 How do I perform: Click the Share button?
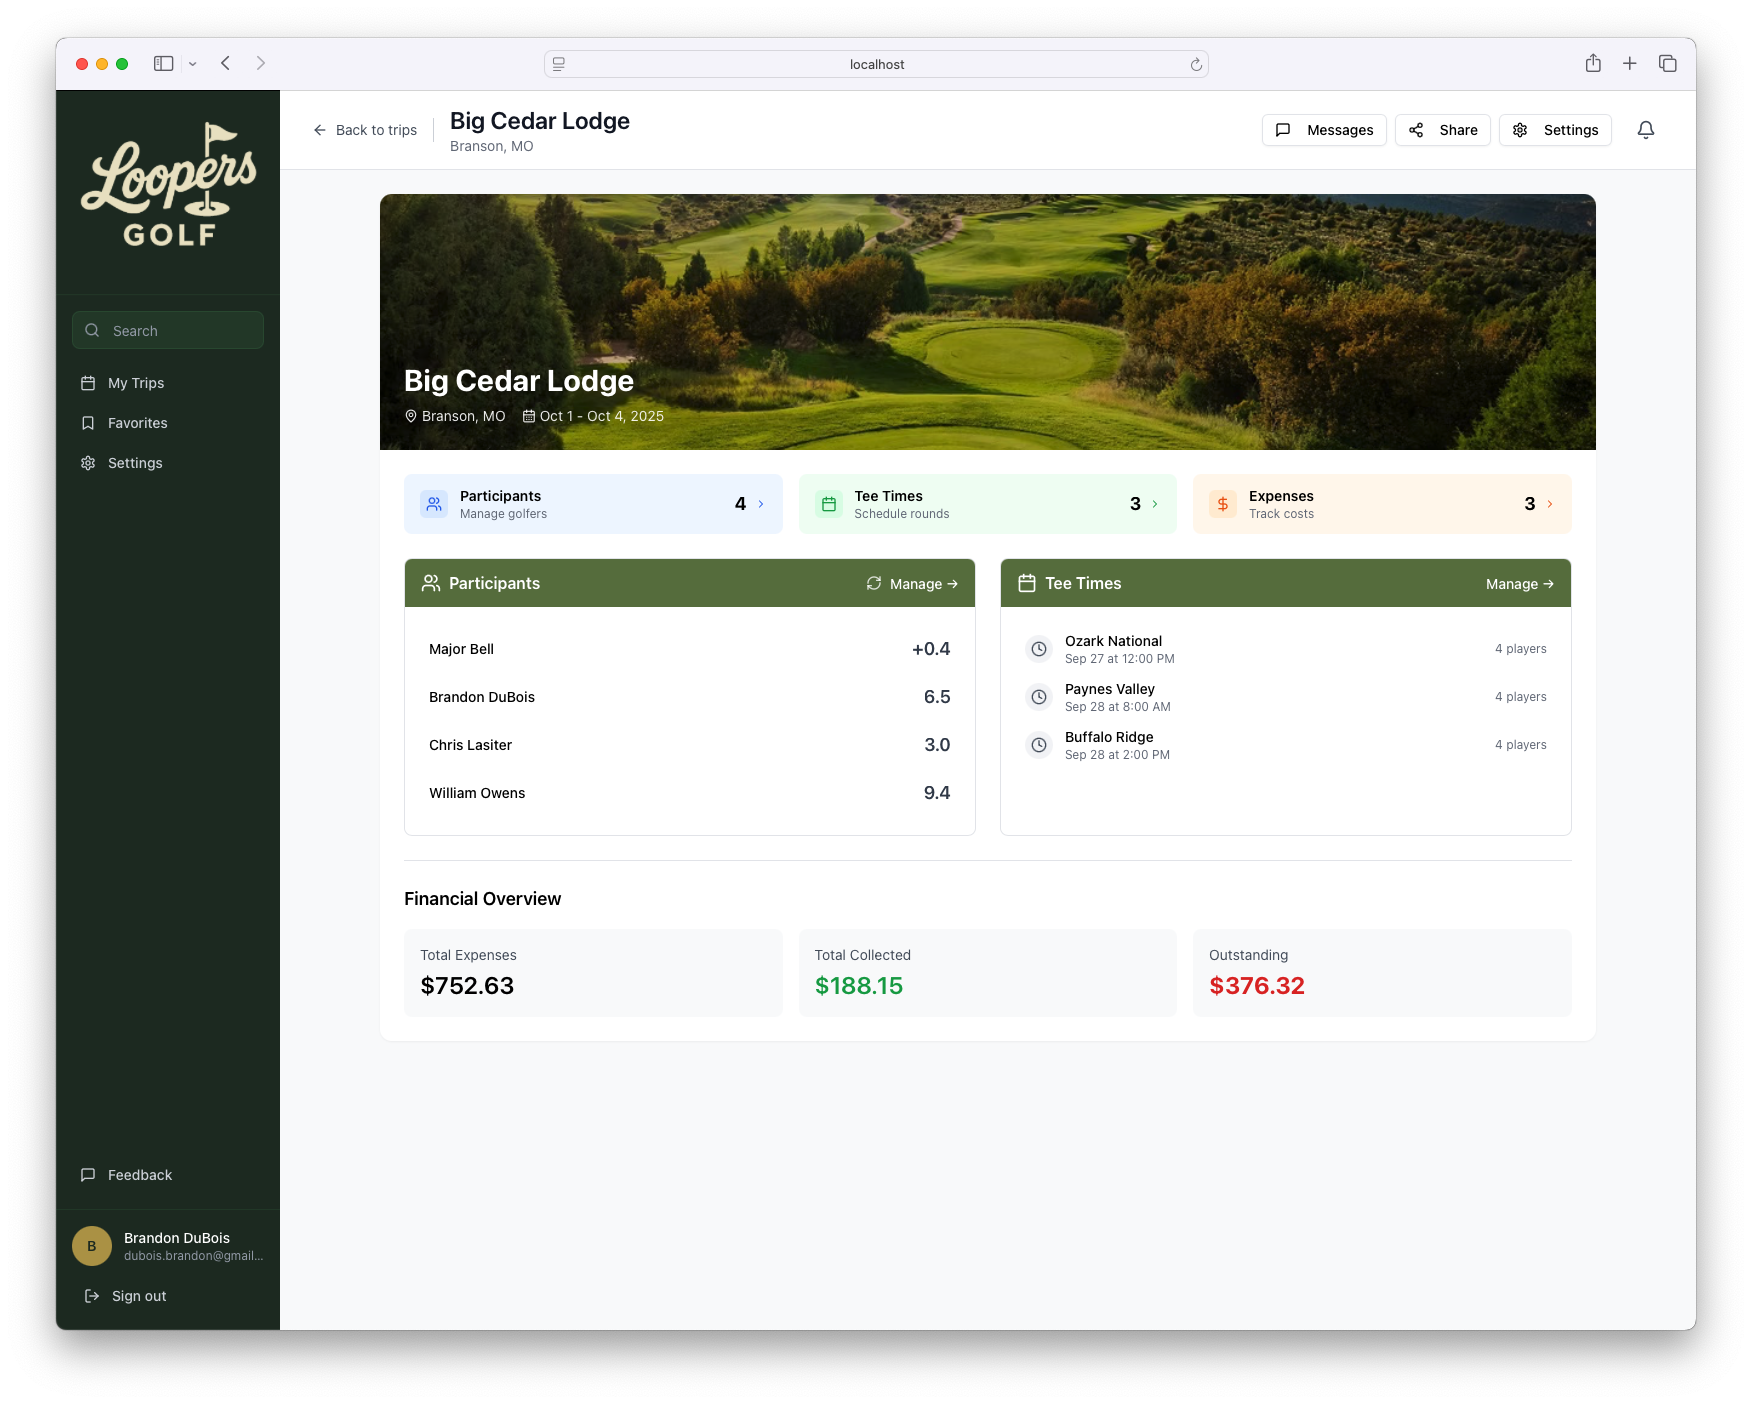click(x=1442, y=130)
